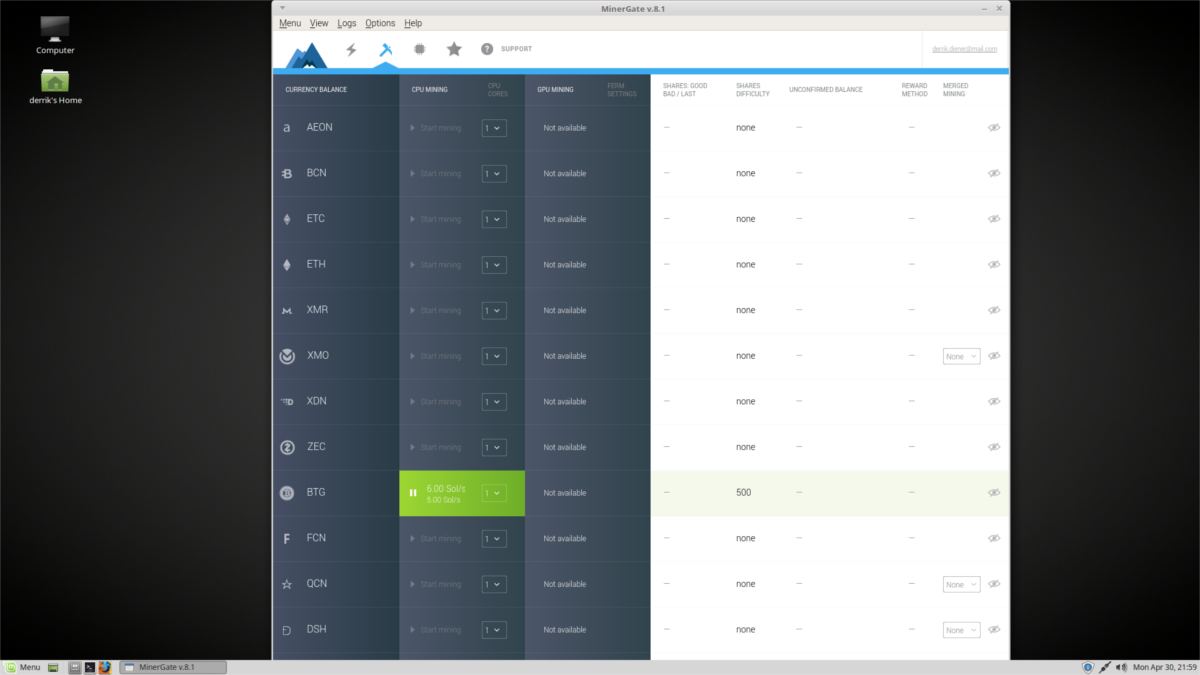Image resolution: width=1200 pixels, height=675 pixels.
Task: Open the chip benchmark tab
Action: pyautogui.click(x=420, y=49)
